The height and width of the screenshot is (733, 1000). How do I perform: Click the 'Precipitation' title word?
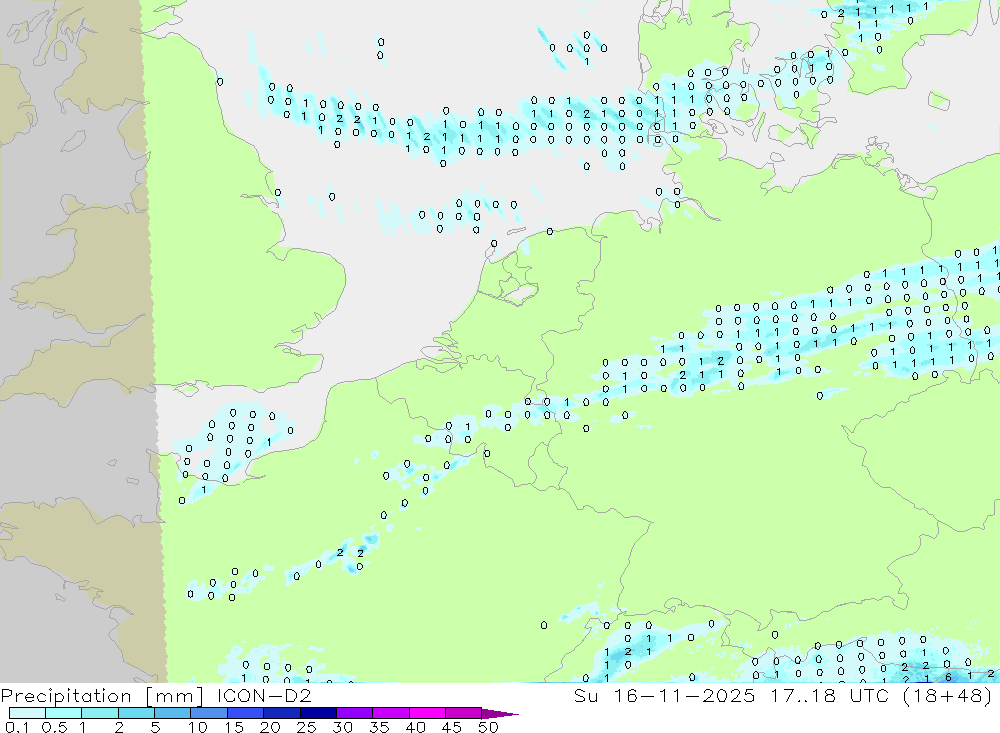[x=66, y=696]
